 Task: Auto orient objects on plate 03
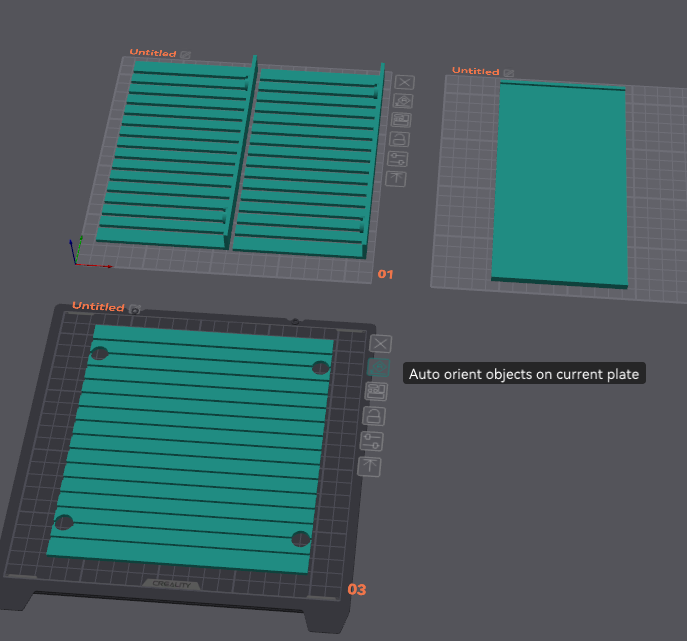[378, 368]
